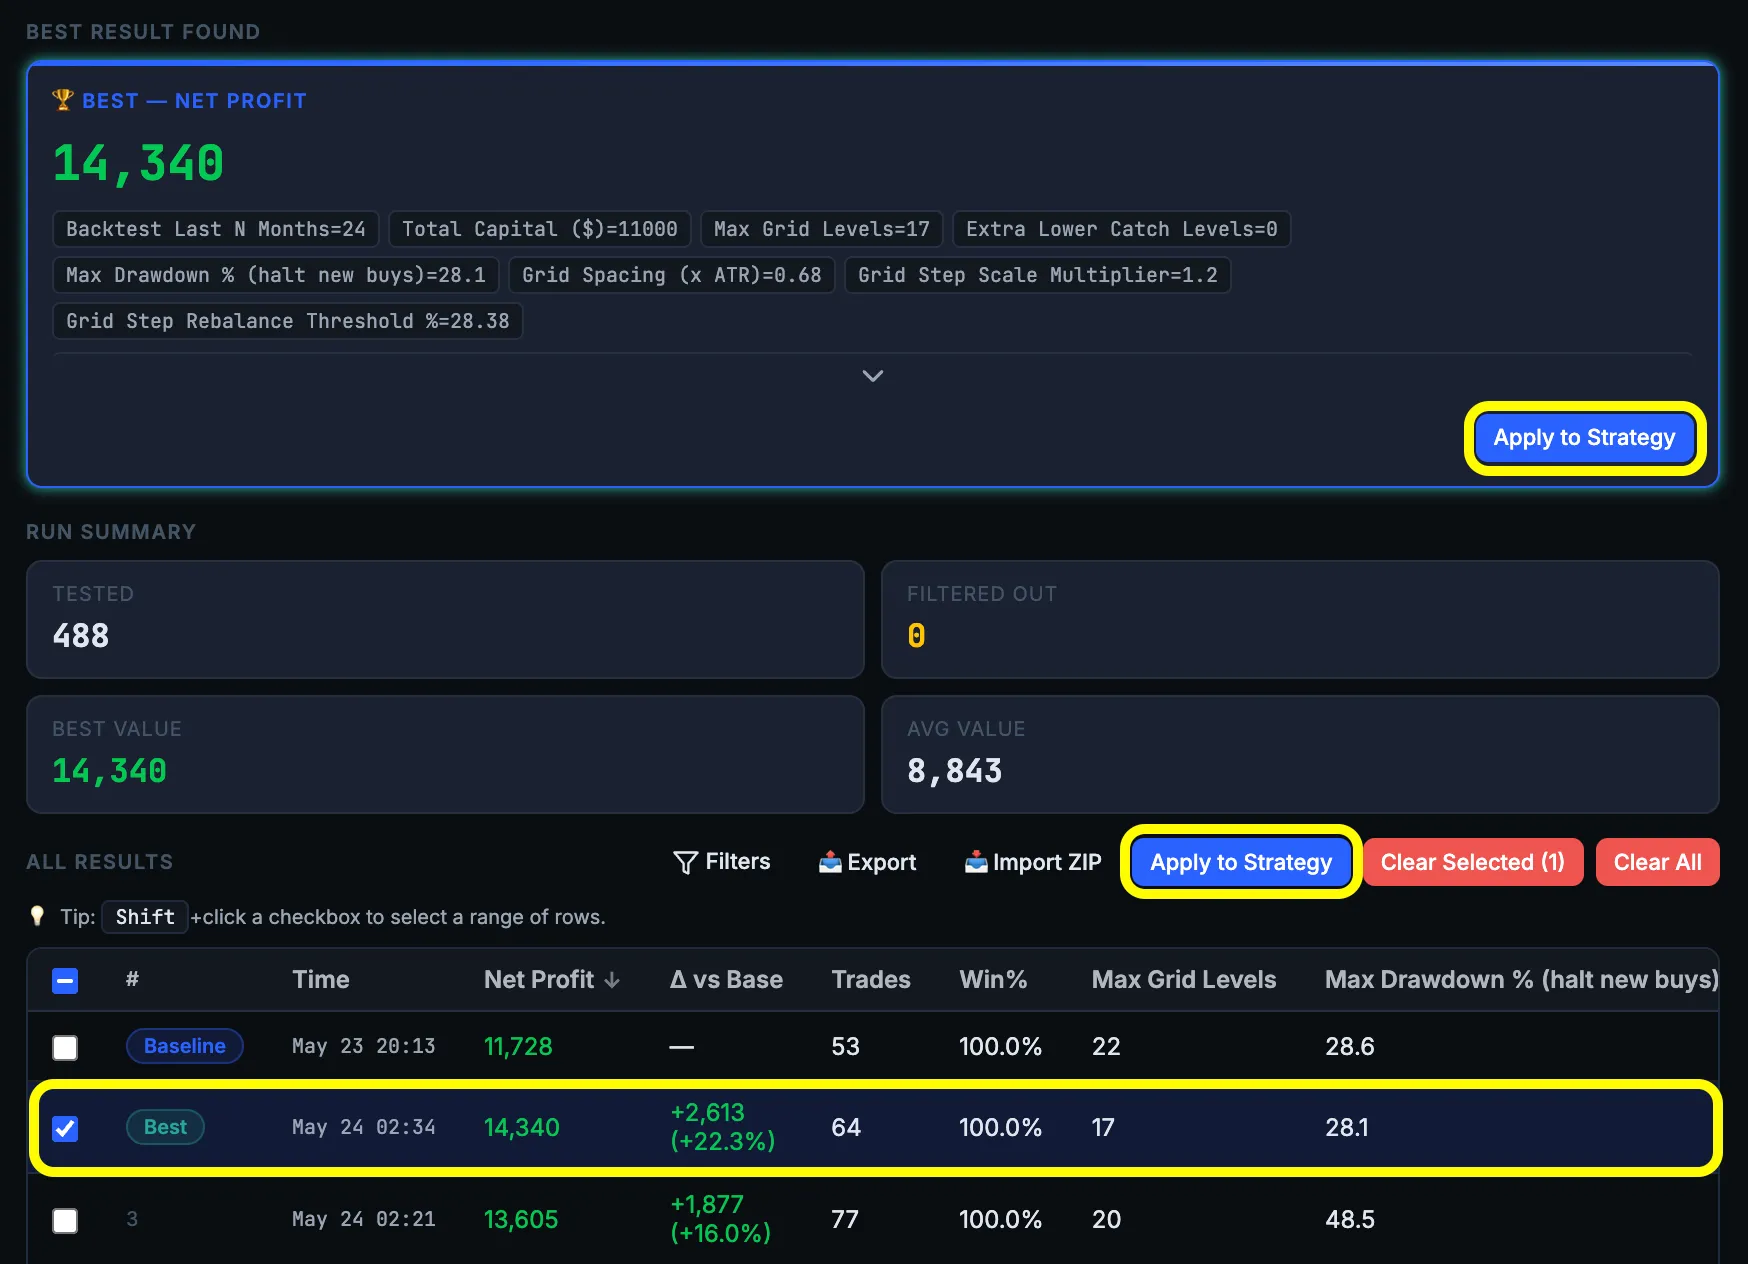
Task: Click Max Drawdown % (halt new buys)=28.1 tag
Action: [276, 275]
